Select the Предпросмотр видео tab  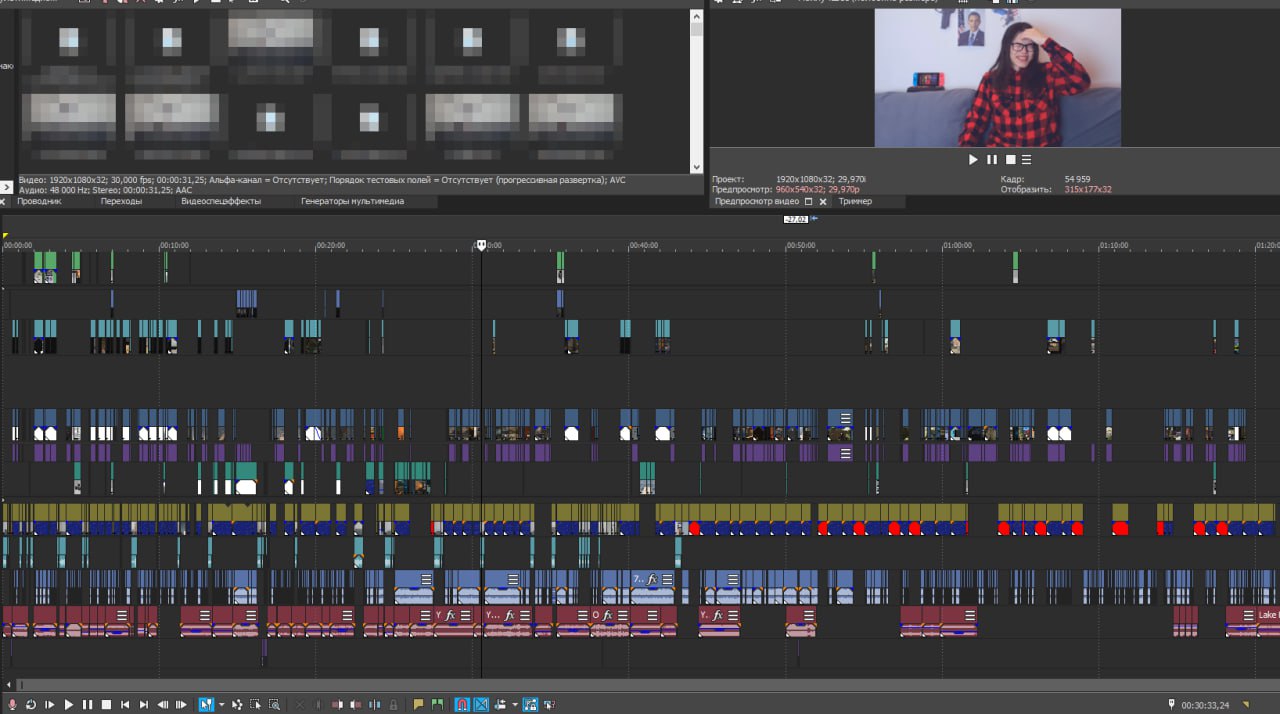tap(757, 201)
